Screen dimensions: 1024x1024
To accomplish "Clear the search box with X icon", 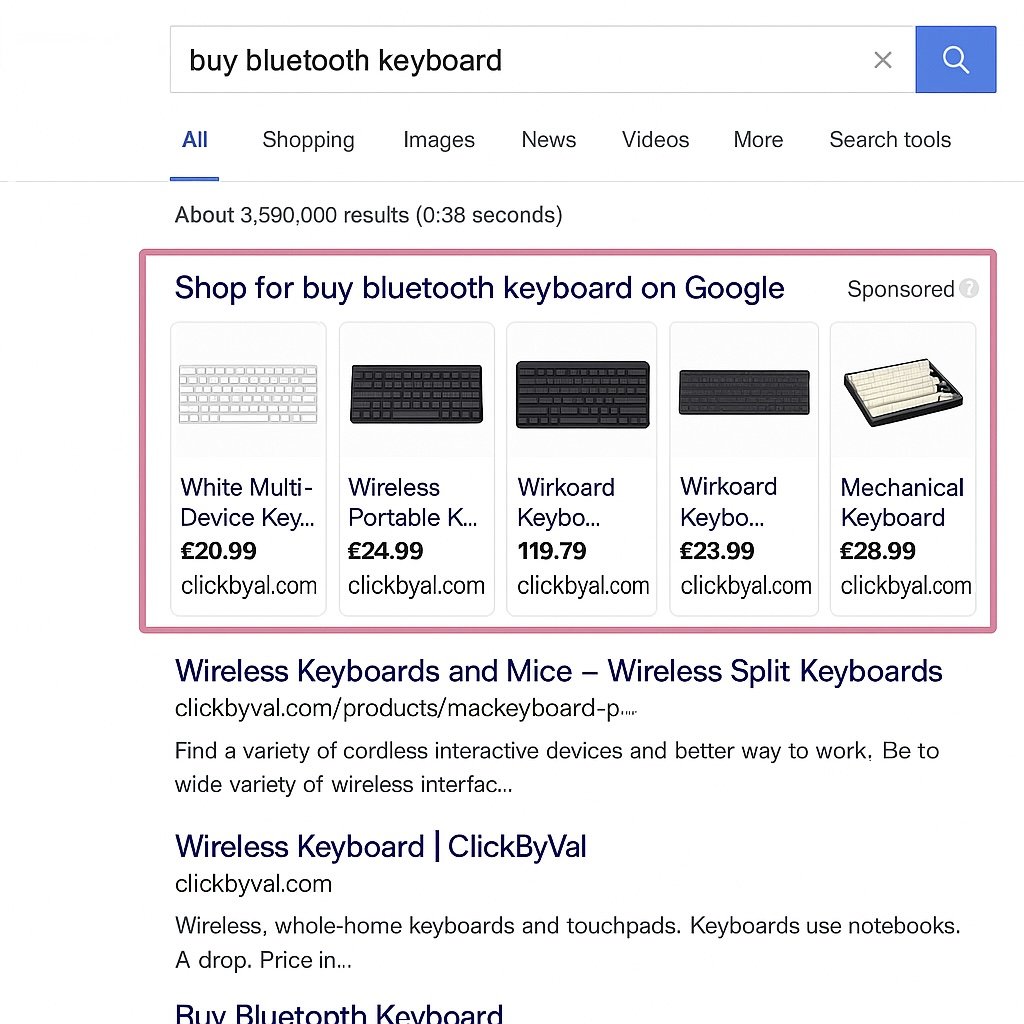I will pyautogui.click(x=883, y=60).
